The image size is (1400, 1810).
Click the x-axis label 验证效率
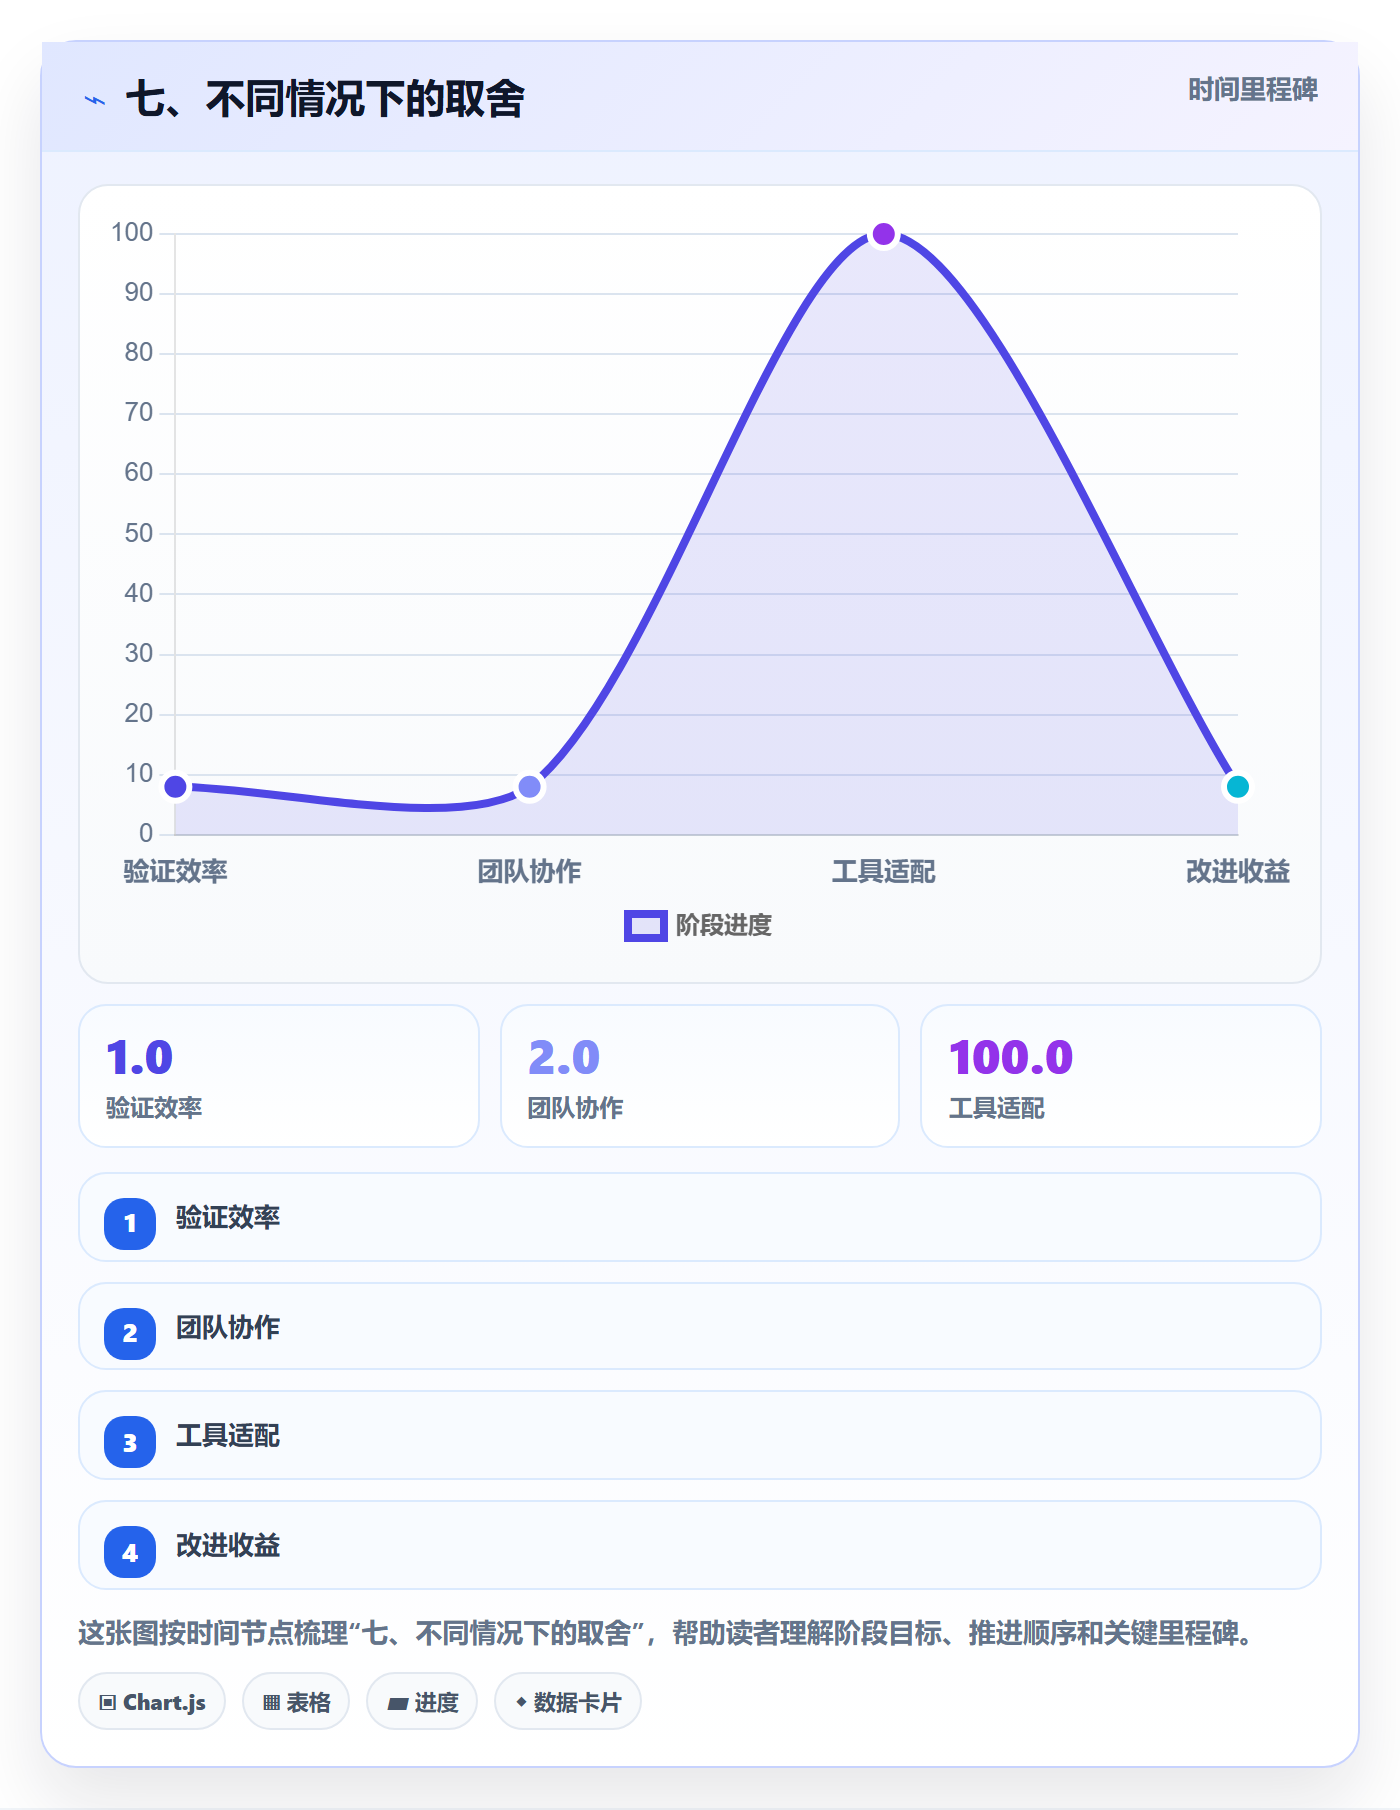pyautogui.click(x=175, y=871)
